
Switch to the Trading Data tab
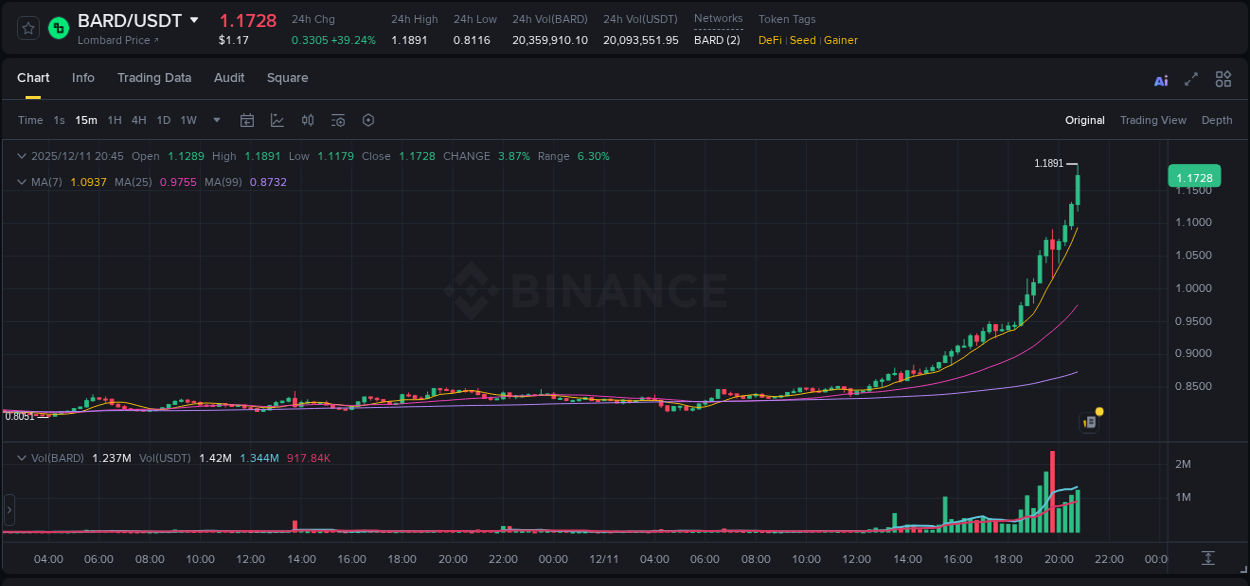click(154, 77)
